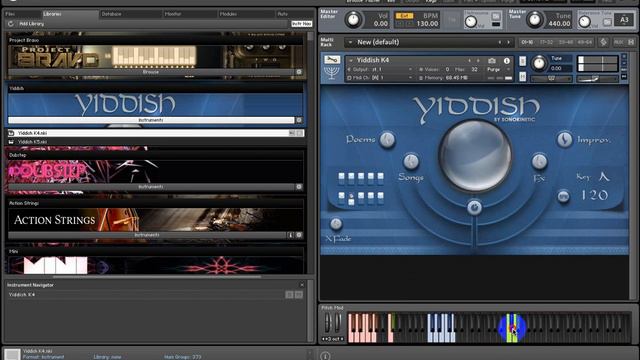Open the multi rack New (default) dropdown
This screenshot has height=360, width=640.
(350, 42)
